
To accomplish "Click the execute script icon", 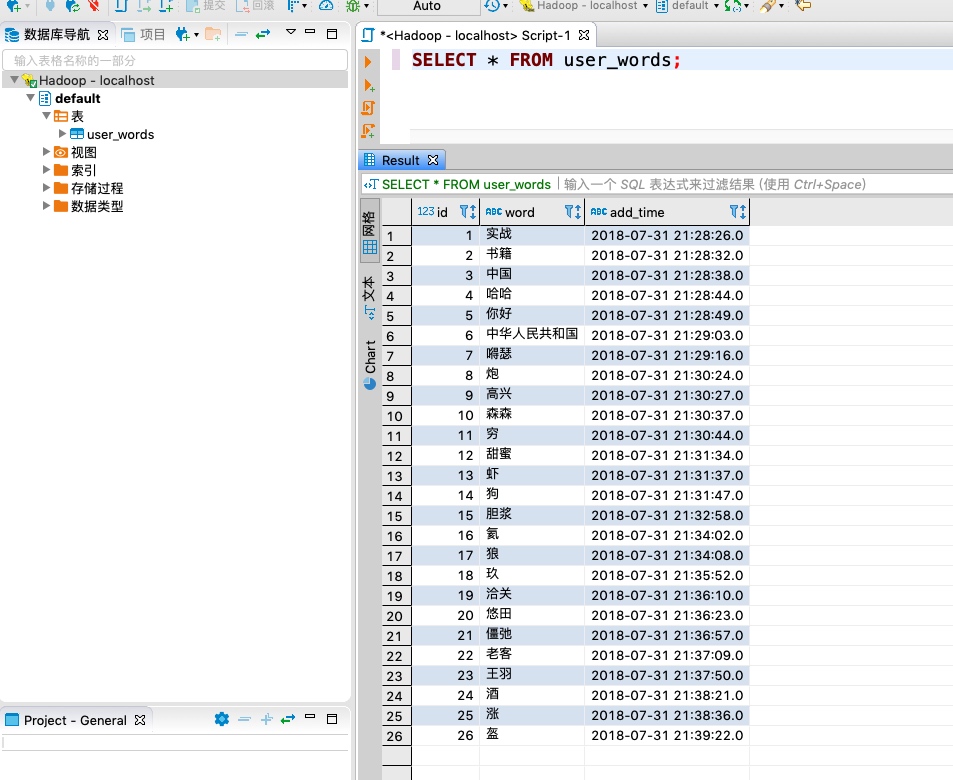I will 368,108.
